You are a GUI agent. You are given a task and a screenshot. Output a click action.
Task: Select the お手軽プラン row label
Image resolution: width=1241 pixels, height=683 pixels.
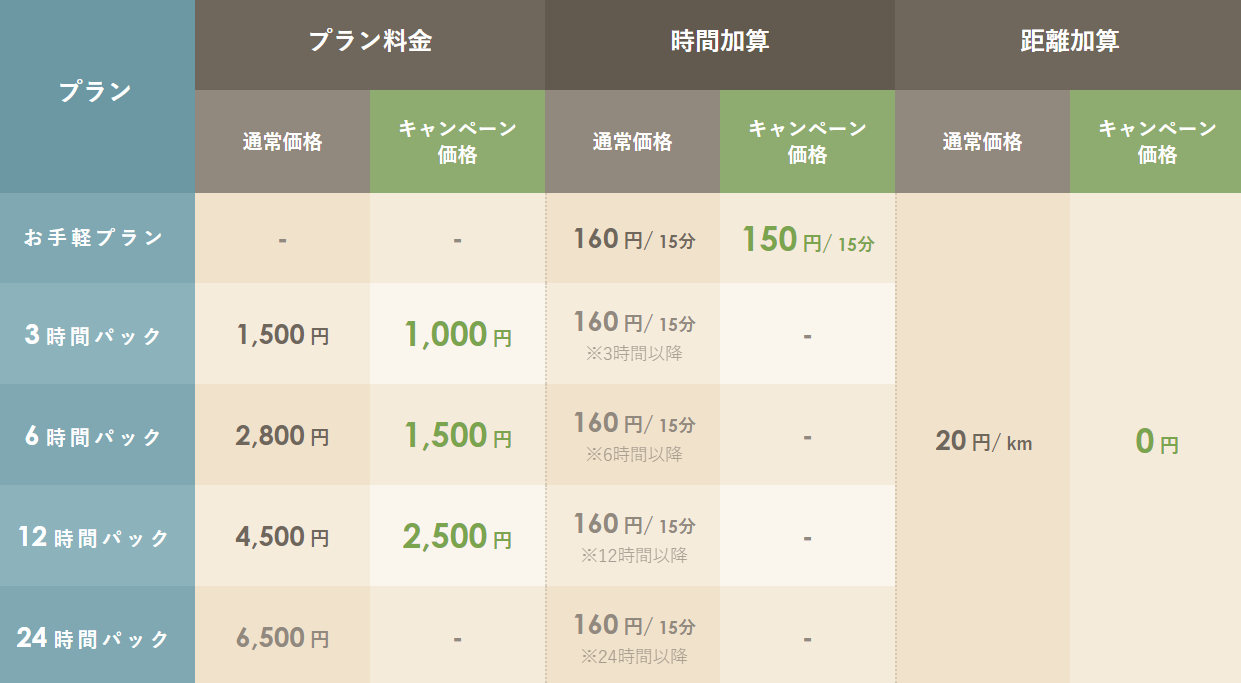96,238
